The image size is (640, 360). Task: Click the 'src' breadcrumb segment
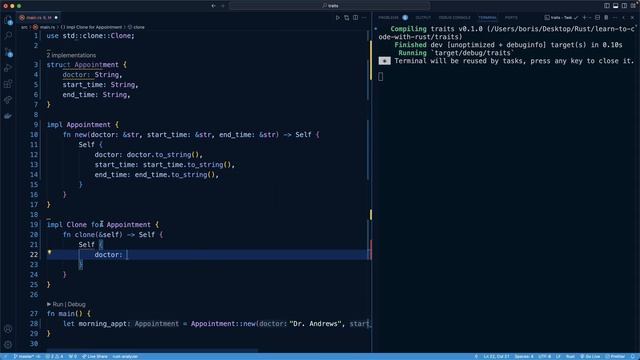click(24, 27)
